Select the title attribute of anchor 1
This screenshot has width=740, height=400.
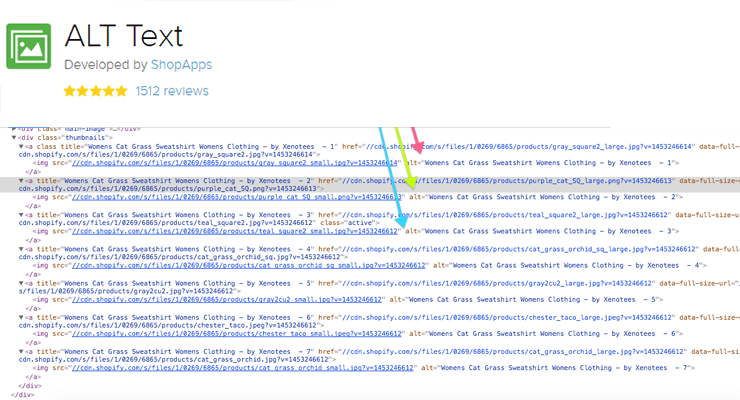[199, 147]
